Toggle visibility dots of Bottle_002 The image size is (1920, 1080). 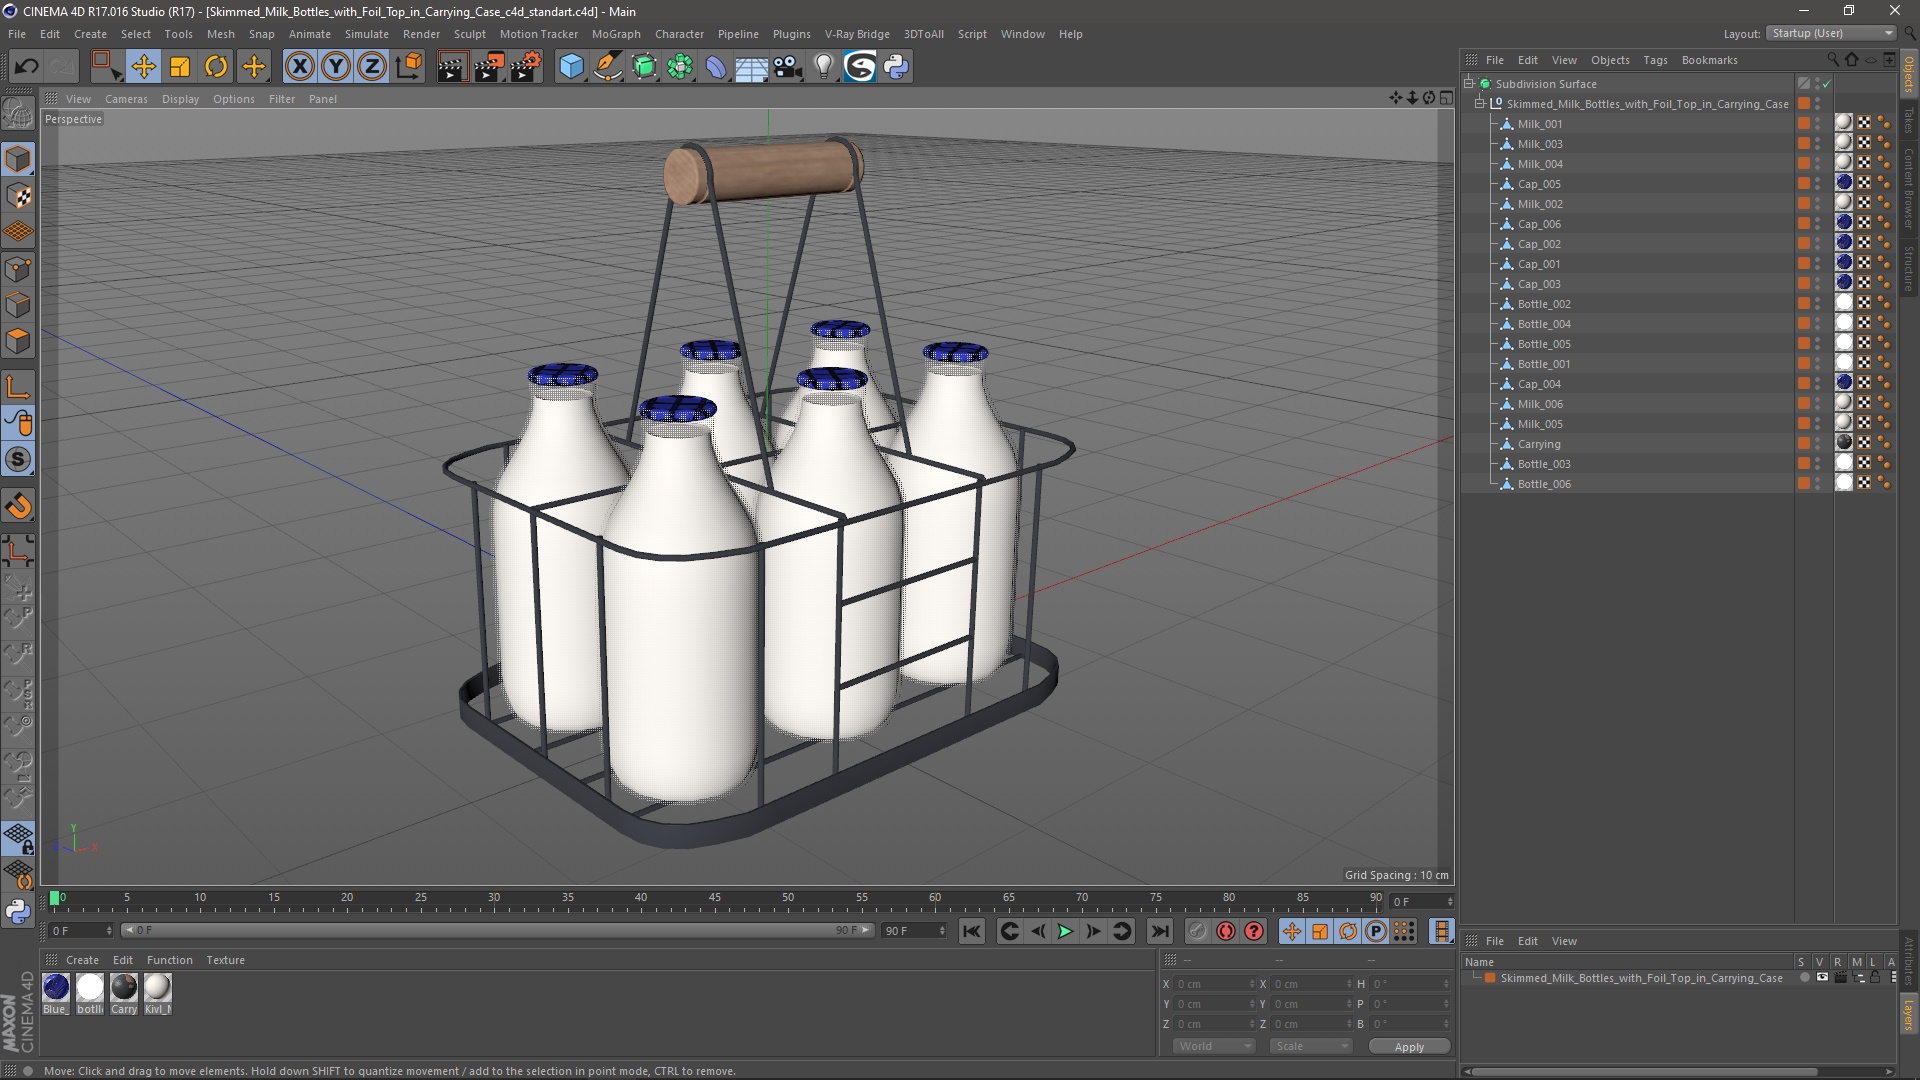click(1817, 304)
